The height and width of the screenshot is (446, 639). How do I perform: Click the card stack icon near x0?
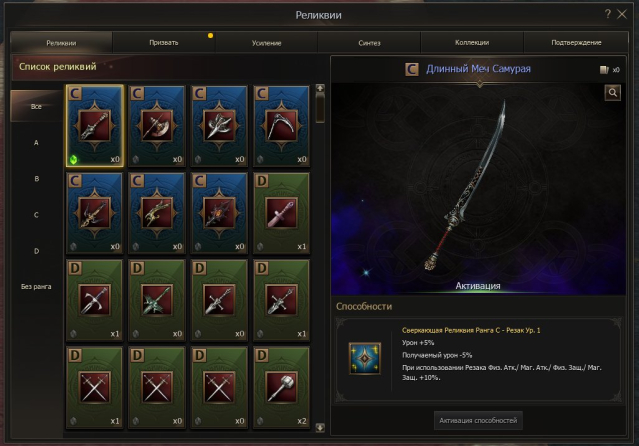(604, 70)
